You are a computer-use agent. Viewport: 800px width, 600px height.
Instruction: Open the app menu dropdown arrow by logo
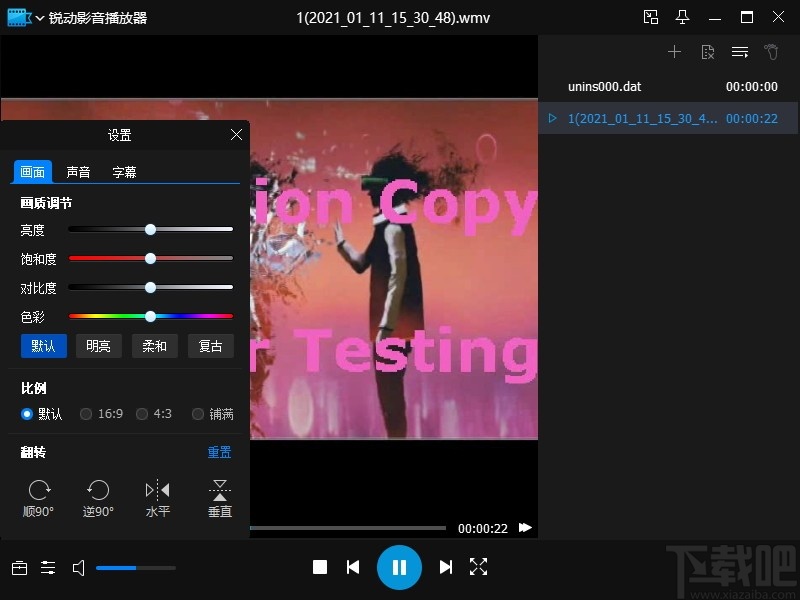click(40, 18)
